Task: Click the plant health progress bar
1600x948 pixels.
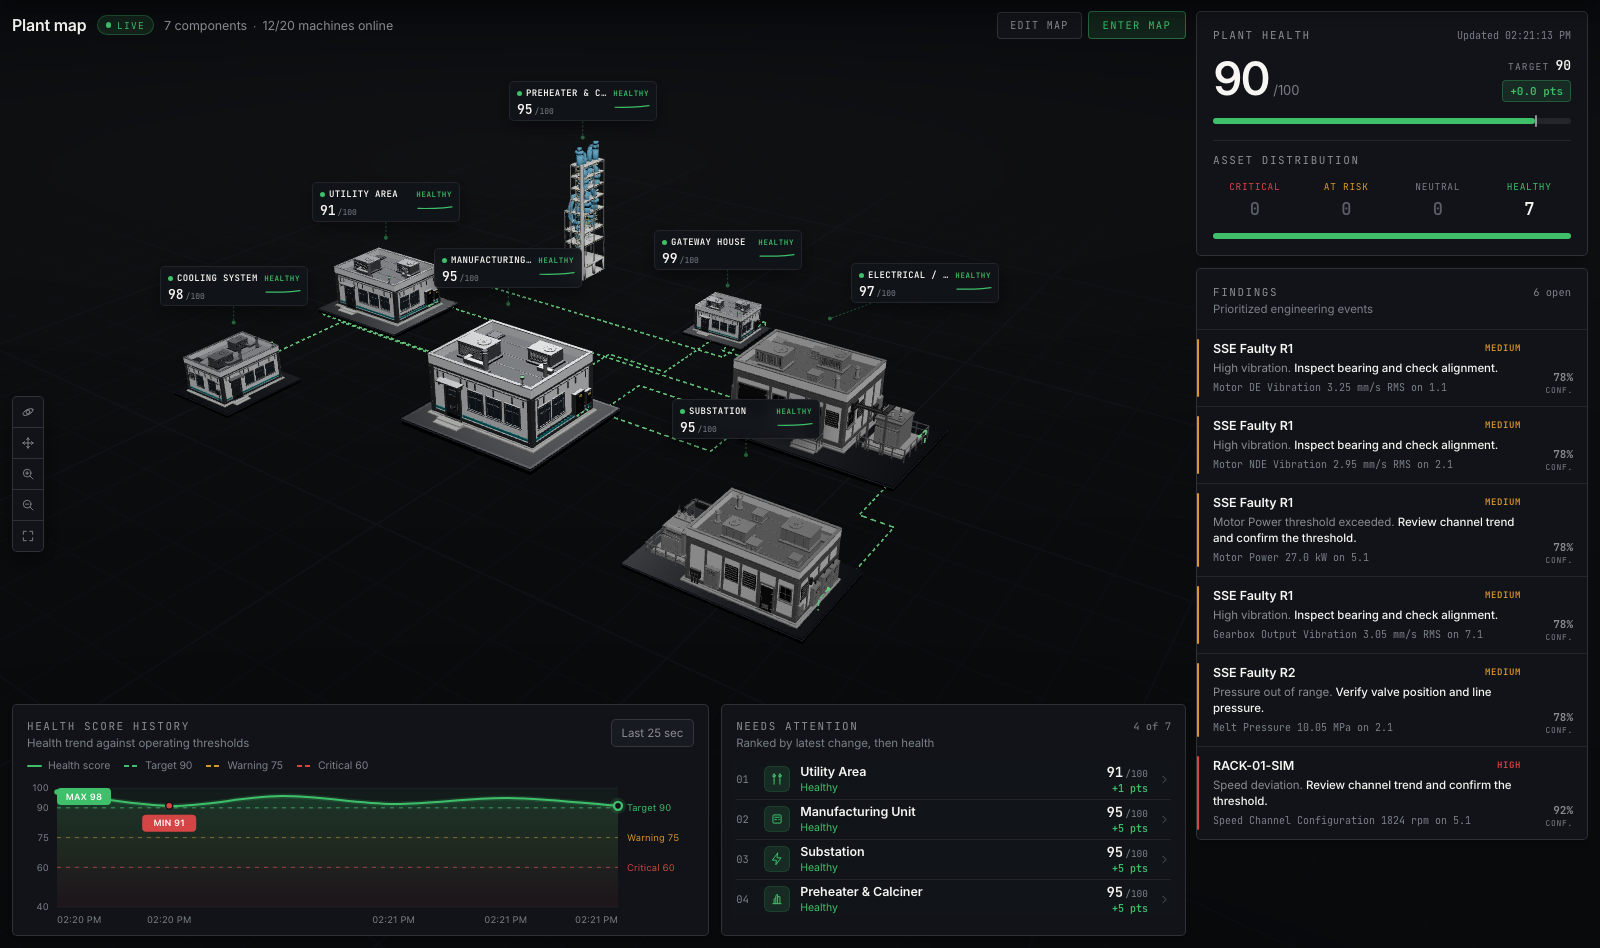Action: [1392, 121]
